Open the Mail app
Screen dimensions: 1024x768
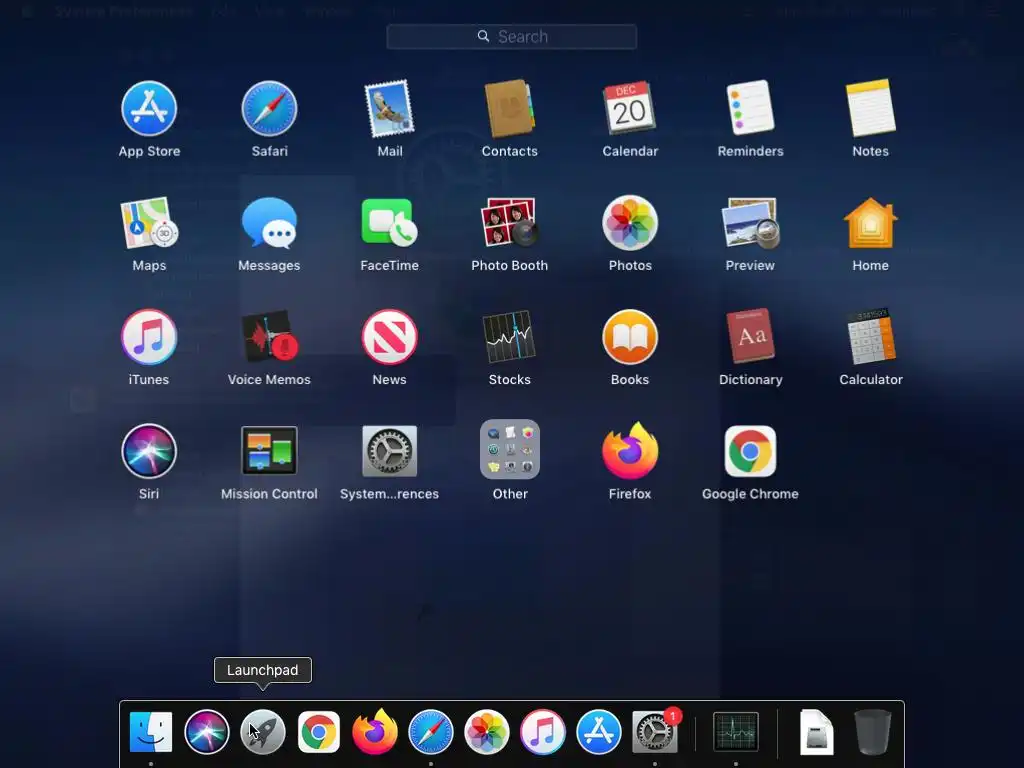point(389,108)
